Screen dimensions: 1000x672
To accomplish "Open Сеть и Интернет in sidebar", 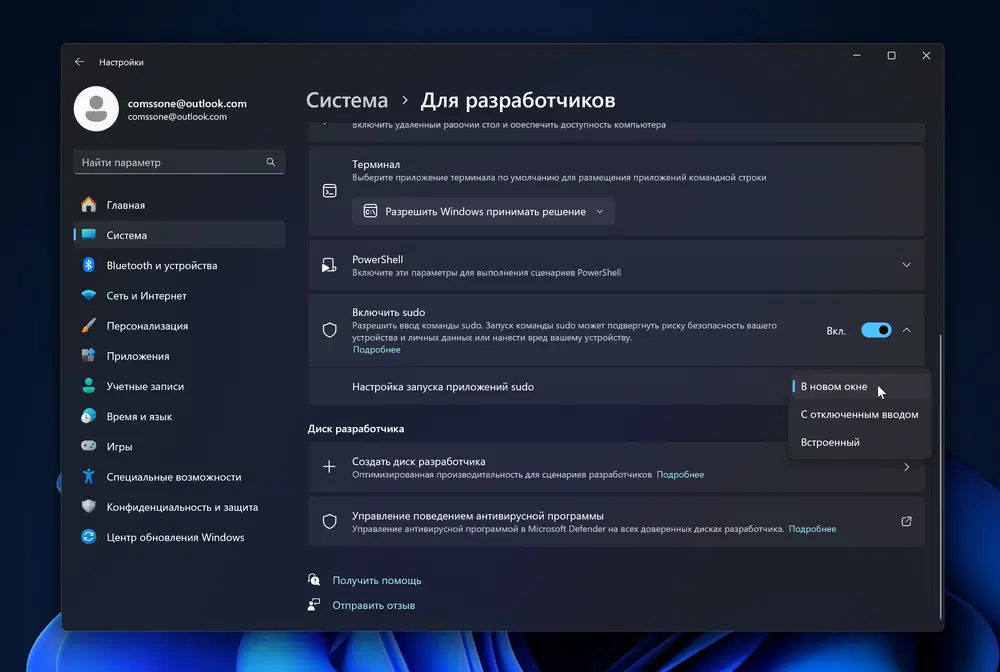I will (x=179, y=295).
